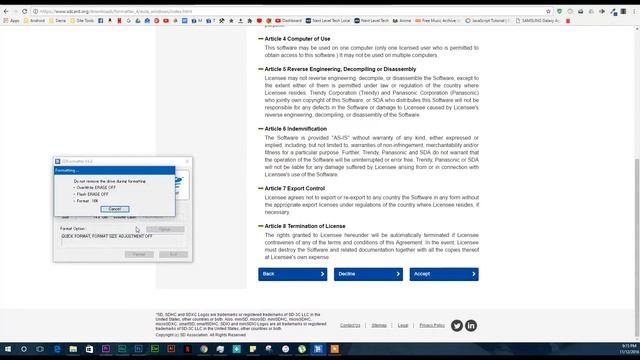Collapse Article 8 Termination of License section
This screenshot has width=640, height=360.
261,226
